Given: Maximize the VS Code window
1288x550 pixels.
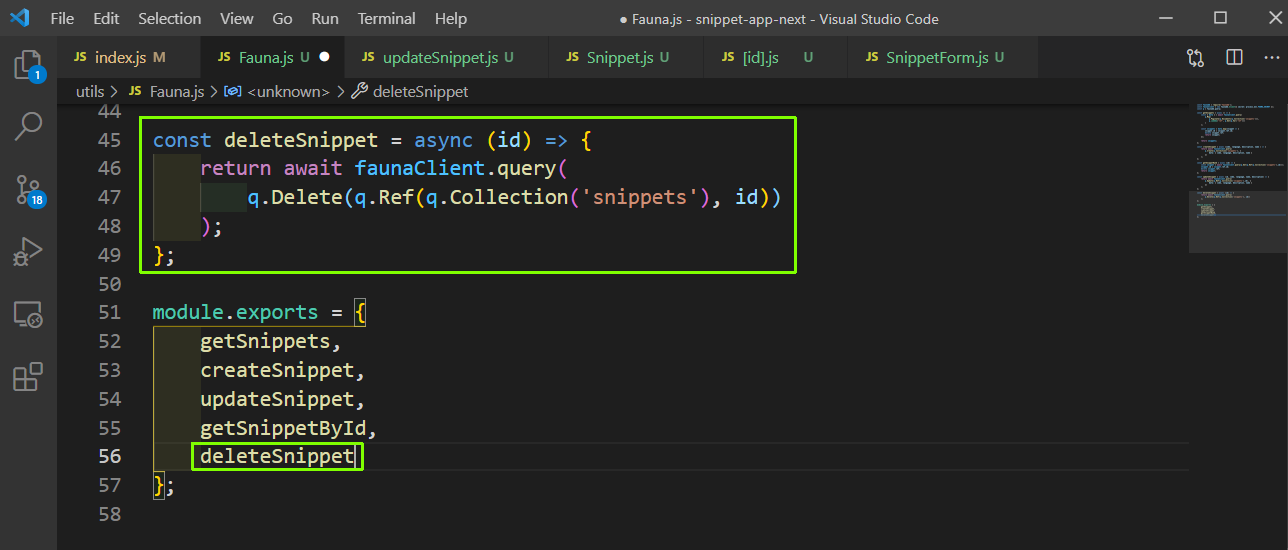Looking at the screenshot, I should point(1220,18).
